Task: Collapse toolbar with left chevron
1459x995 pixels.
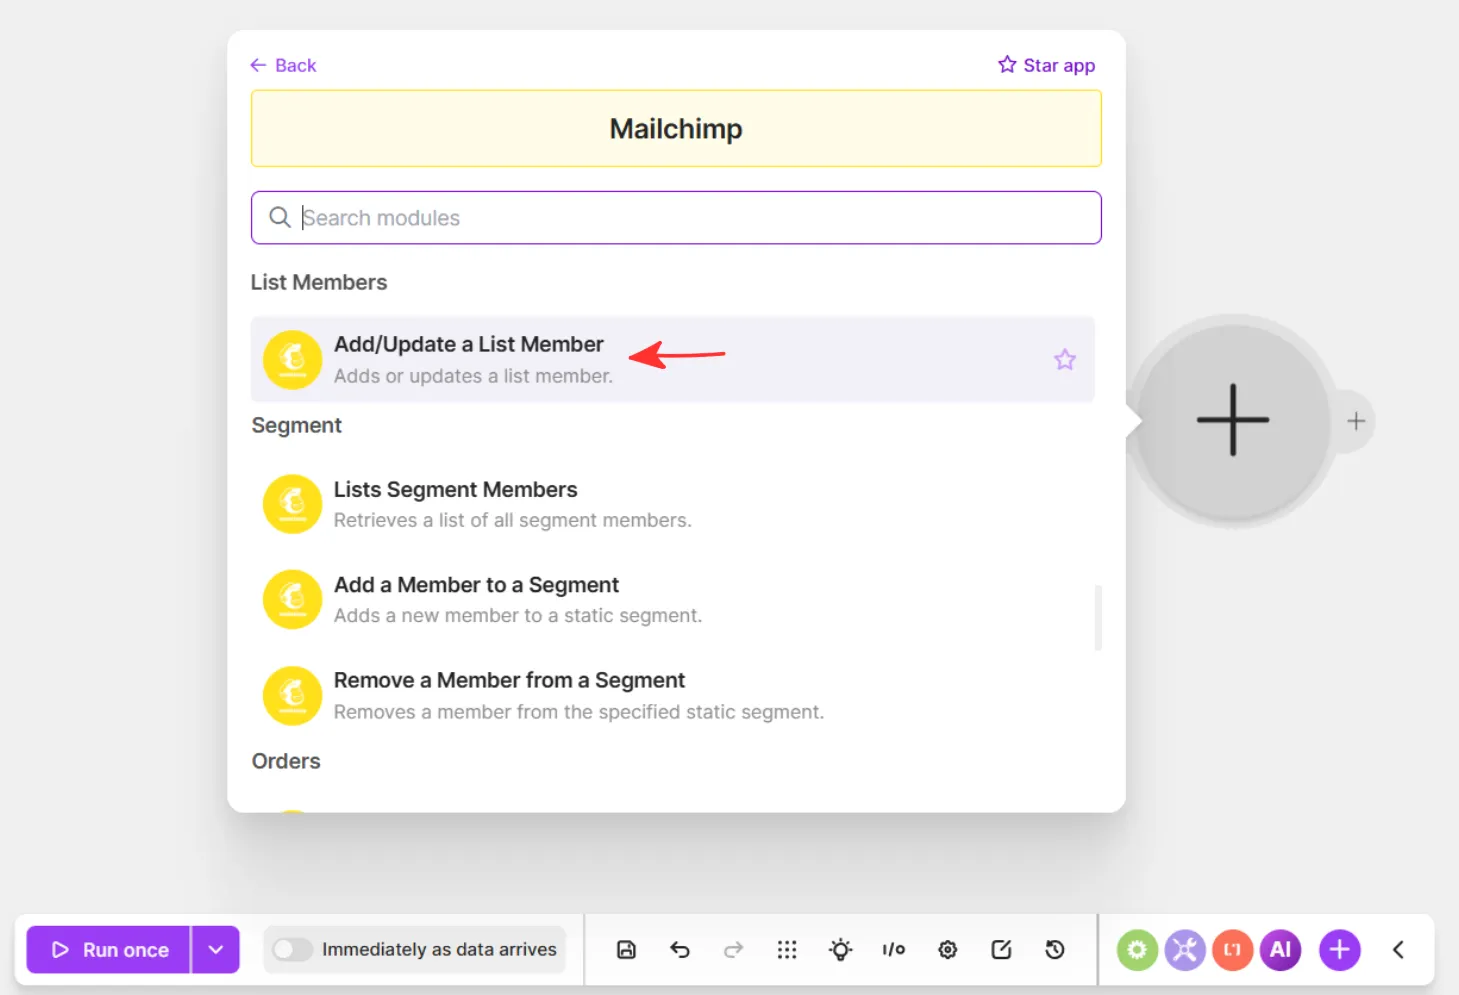Action: 1399,949
